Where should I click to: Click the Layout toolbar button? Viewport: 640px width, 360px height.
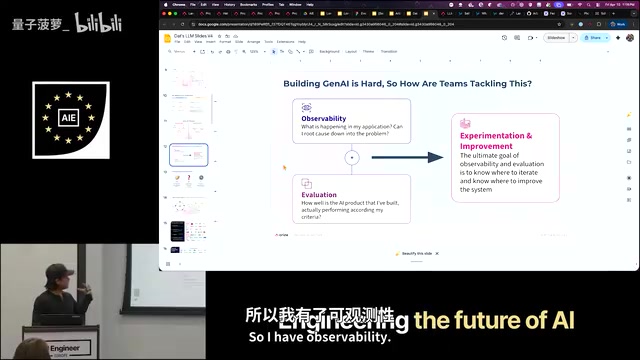click(351, 52)
